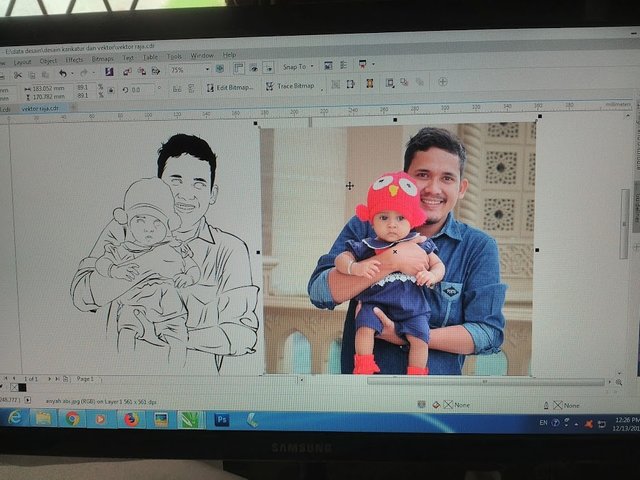Click the circled plus Quick customize icon

click(x=442, y=82)
